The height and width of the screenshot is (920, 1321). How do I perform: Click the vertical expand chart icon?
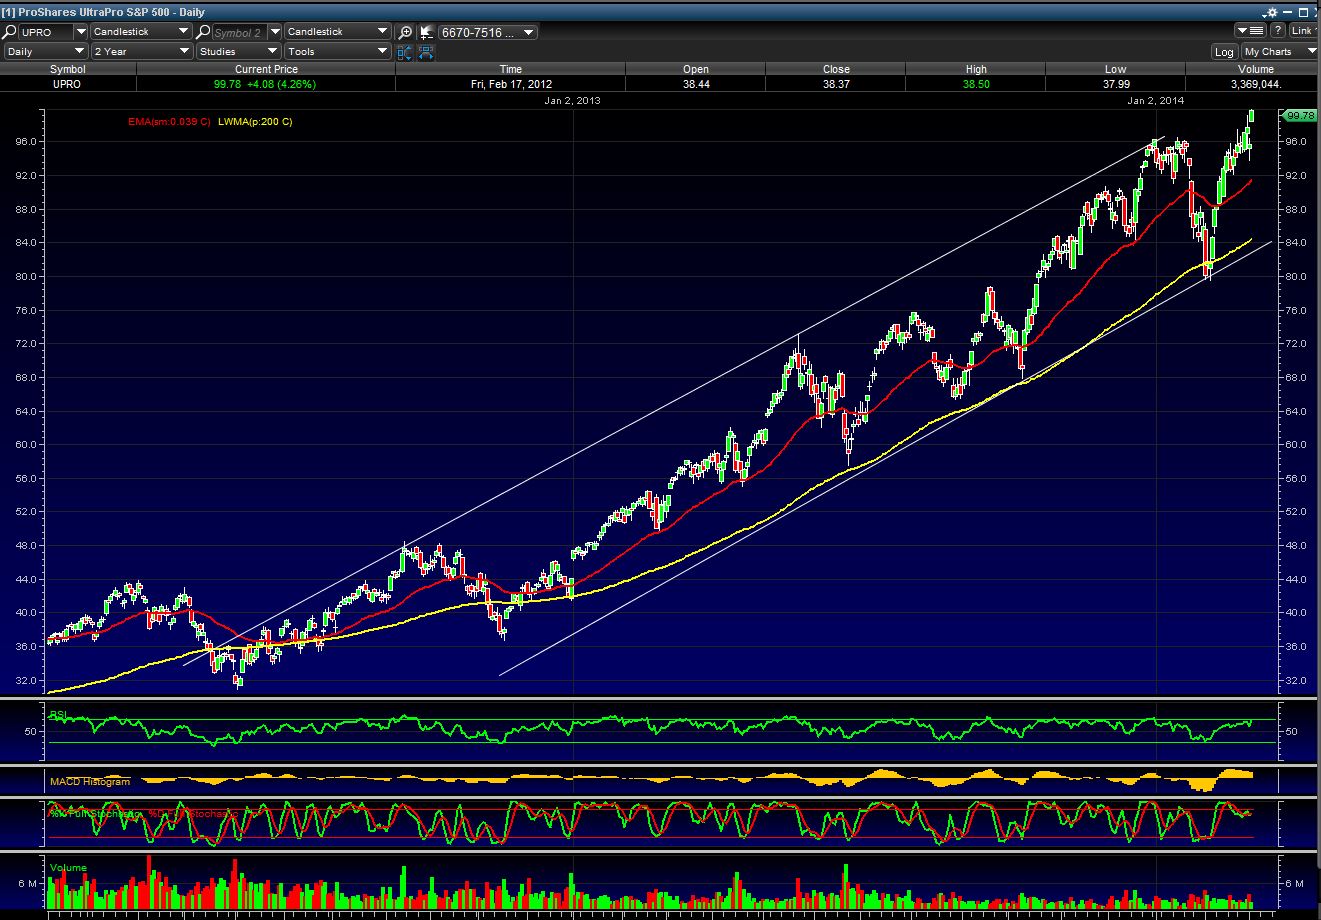point(405,52)
